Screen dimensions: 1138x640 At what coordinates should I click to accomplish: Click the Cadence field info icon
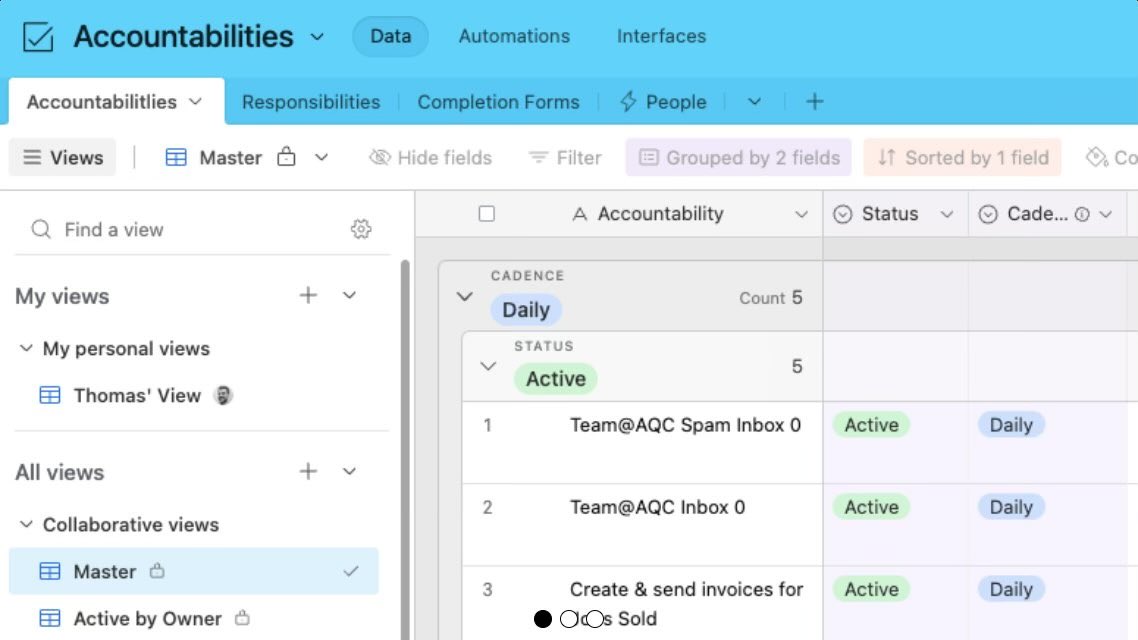1082,215
